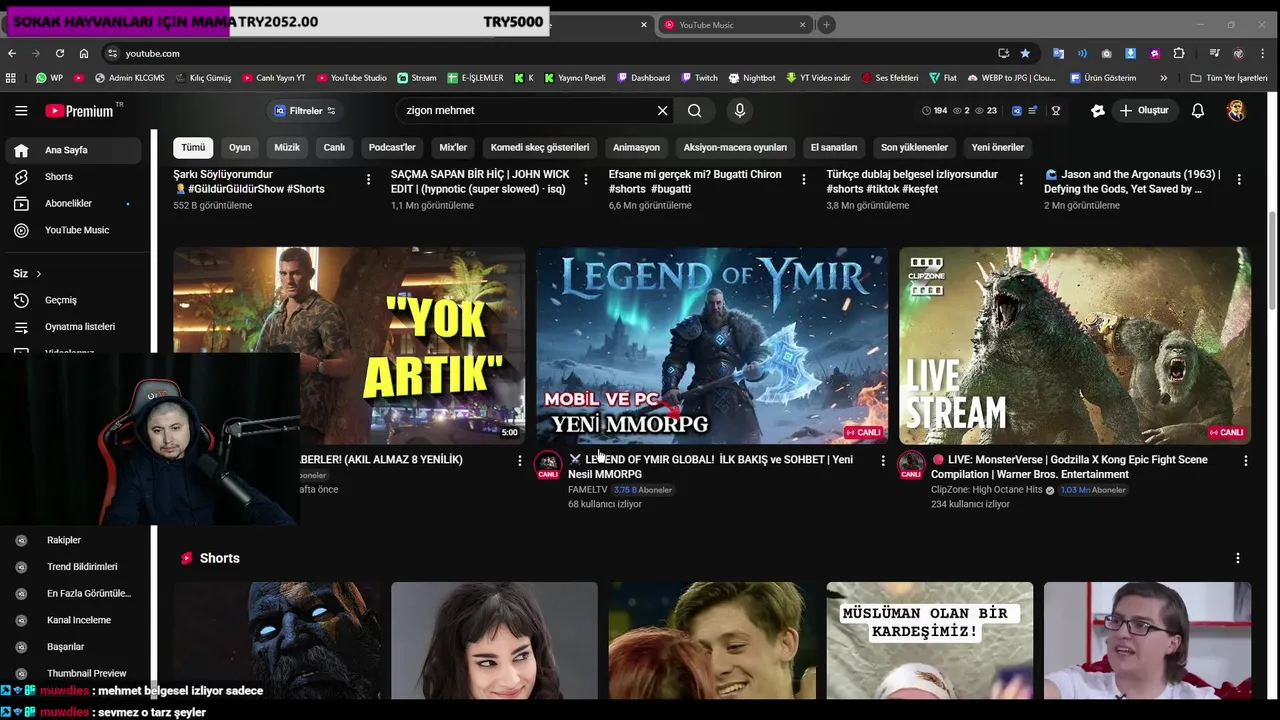
Task: Select the Canlı filter chip
Action: pyautogui.click(x=334, y=147)
